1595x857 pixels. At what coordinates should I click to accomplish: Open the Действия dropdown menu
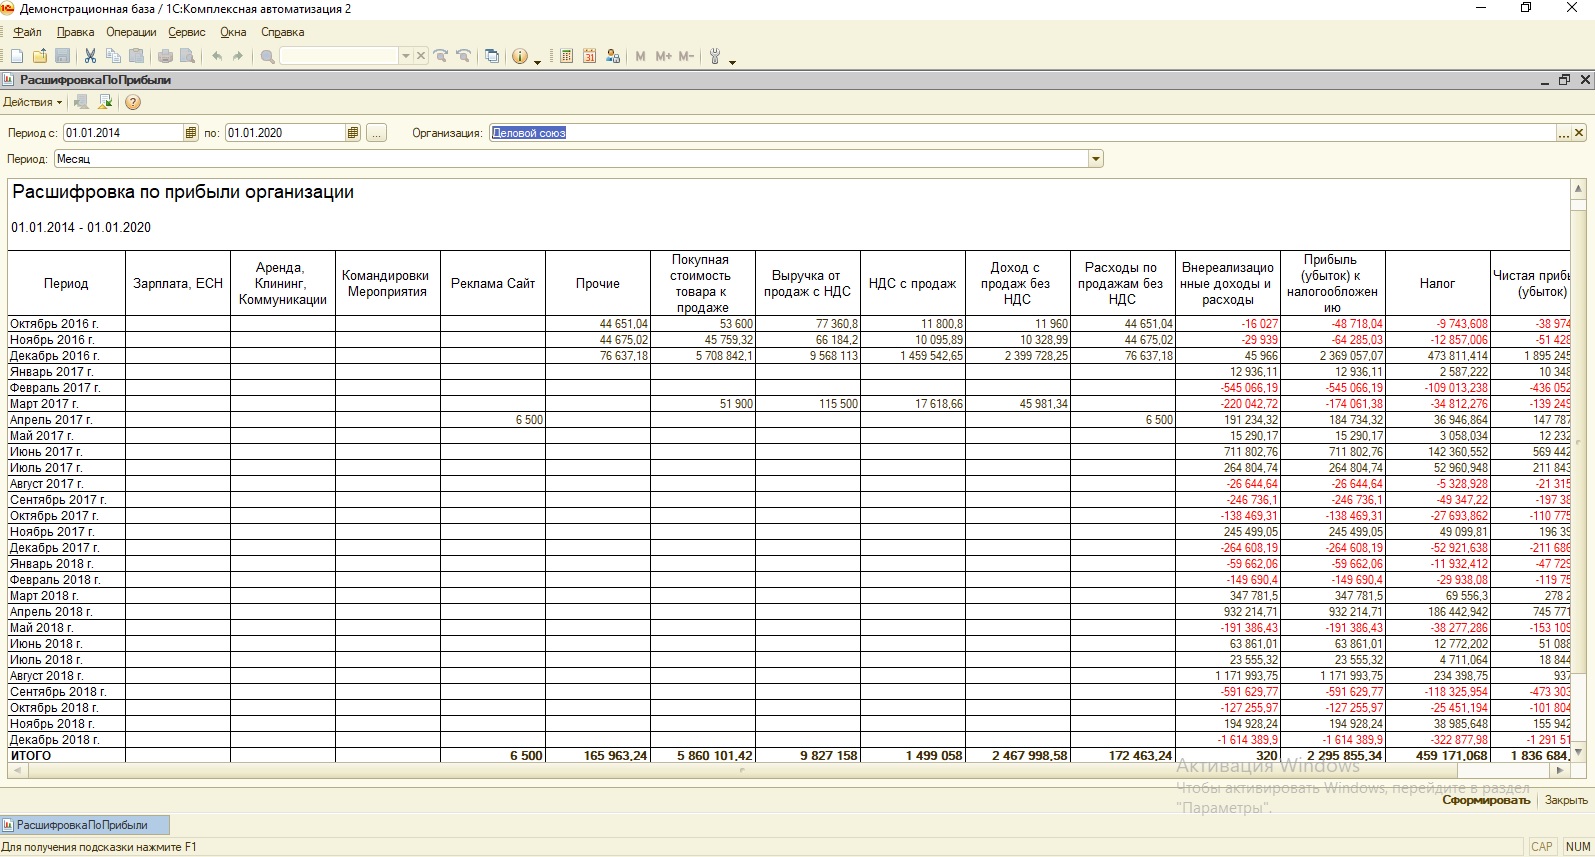[32, 102]
